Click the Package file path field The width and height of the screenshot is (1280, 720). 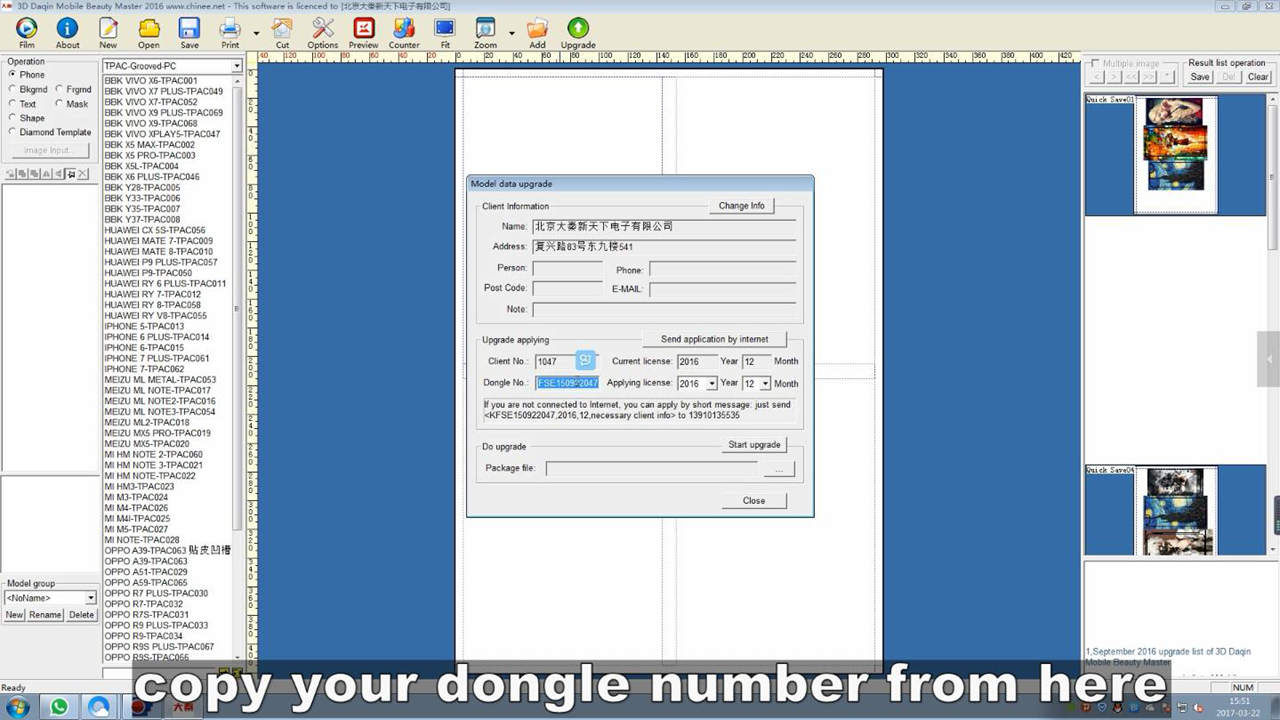click(651, 469)
